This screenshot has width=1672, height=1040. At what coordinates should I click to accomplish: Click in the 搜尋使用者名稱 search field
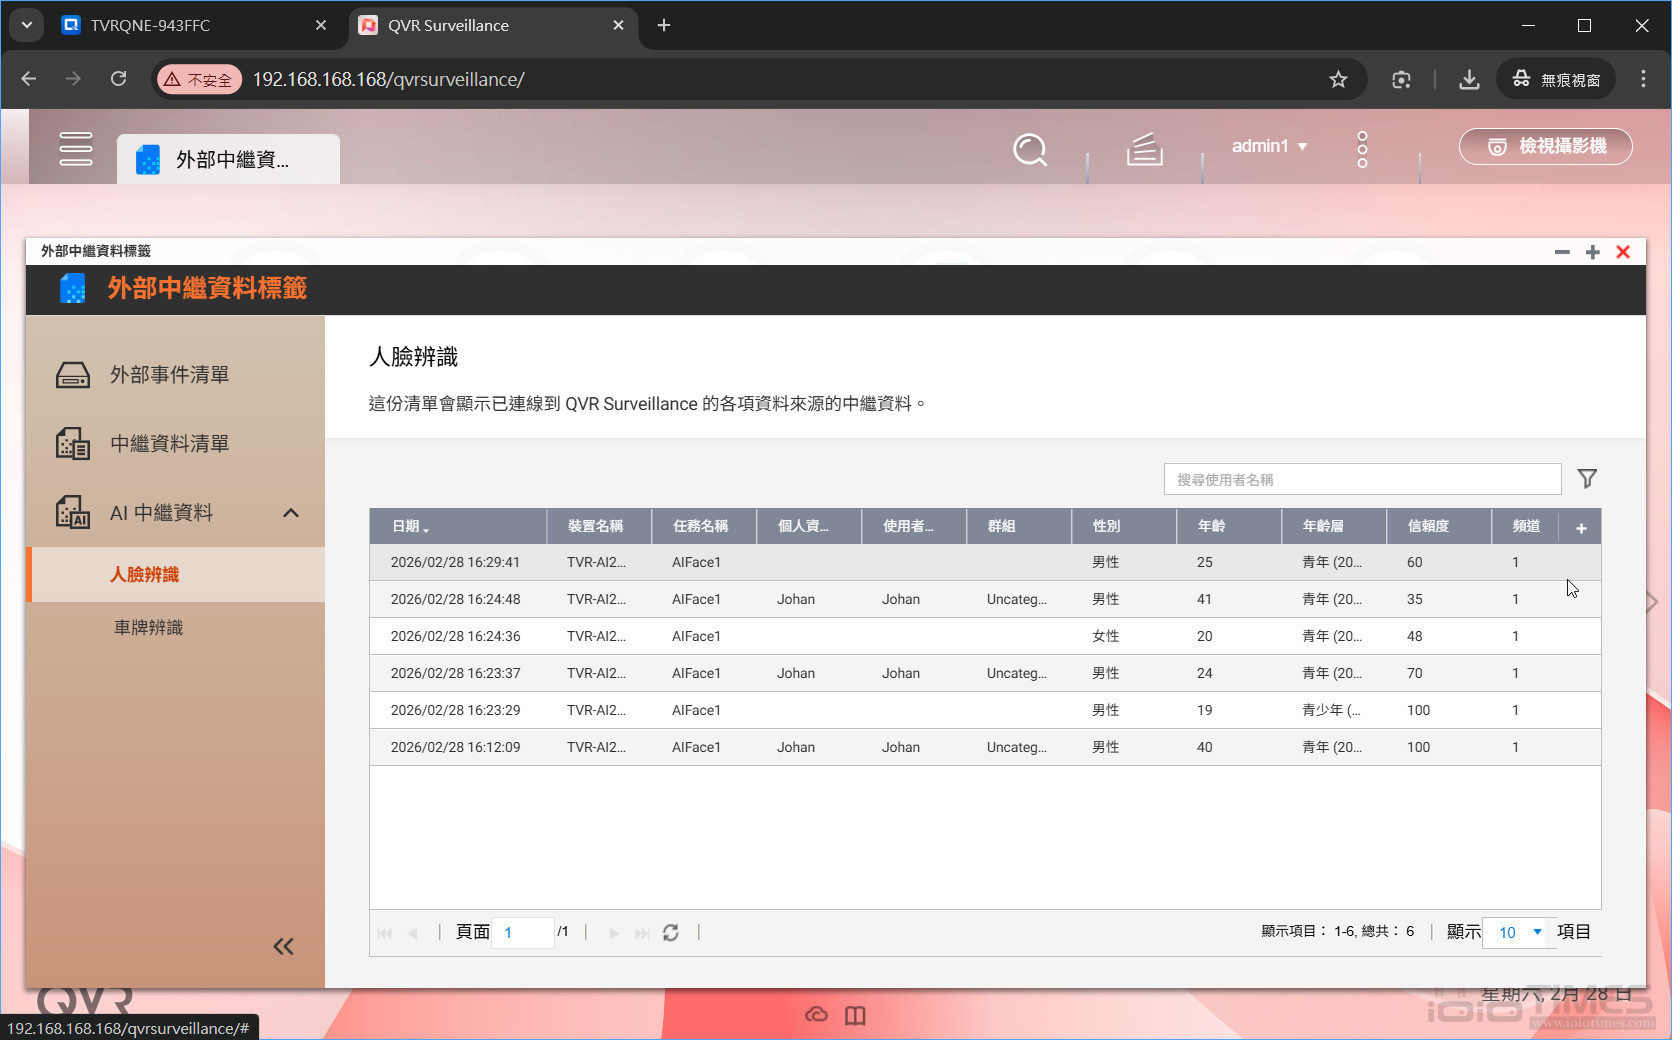pos(1360,478)
